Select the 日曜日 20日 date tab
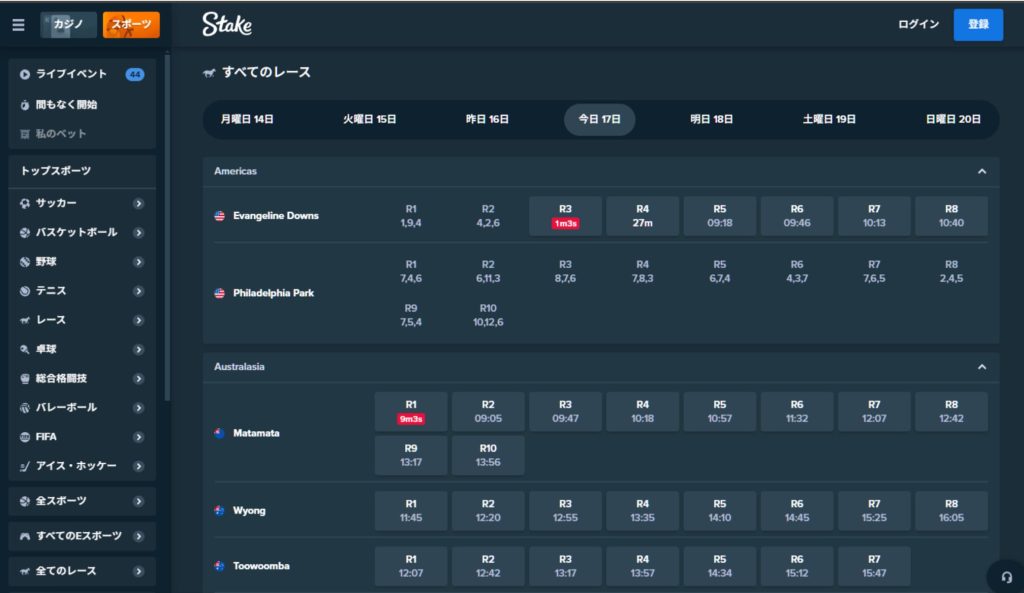 click(953, 120)
